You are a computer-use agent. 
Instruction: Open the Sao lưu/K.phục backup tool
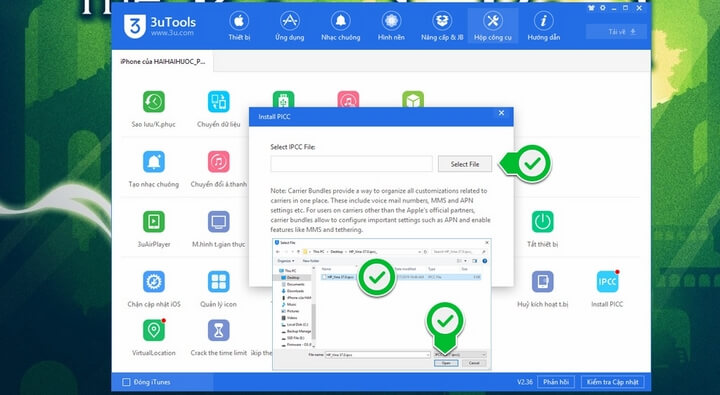coord(153,109)
